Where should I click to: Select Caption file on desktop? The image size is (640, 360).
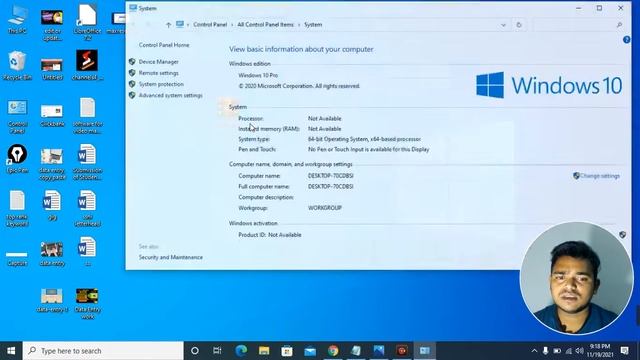tap(17, 258)
